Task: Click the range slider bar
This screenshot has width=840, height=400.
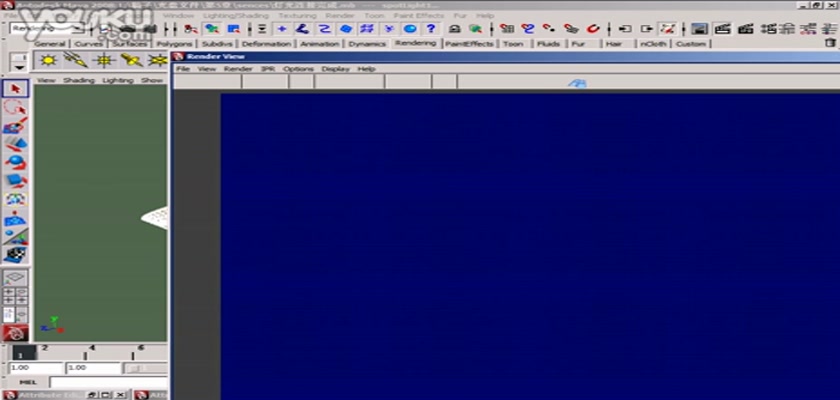Action: pyautogui.click(x=146, y=368)
